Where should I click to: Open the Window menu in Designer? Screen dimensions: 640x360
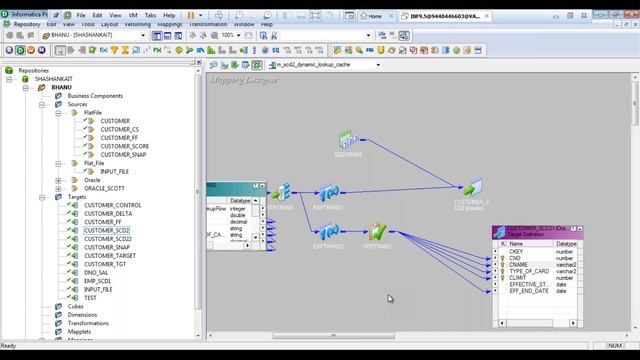[x=244, y=24]
